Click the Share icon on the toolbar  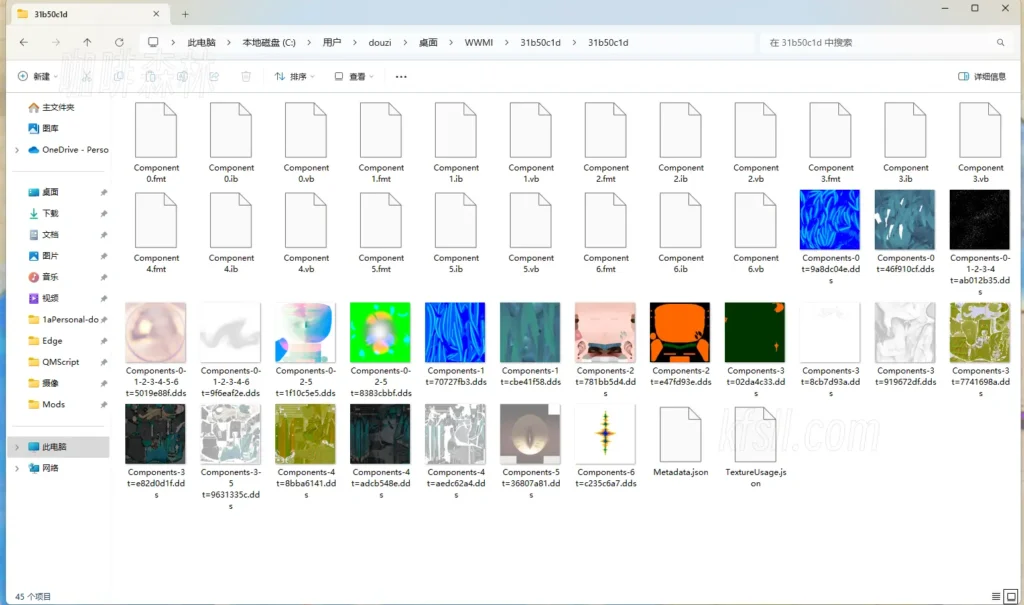pos(214,76)
